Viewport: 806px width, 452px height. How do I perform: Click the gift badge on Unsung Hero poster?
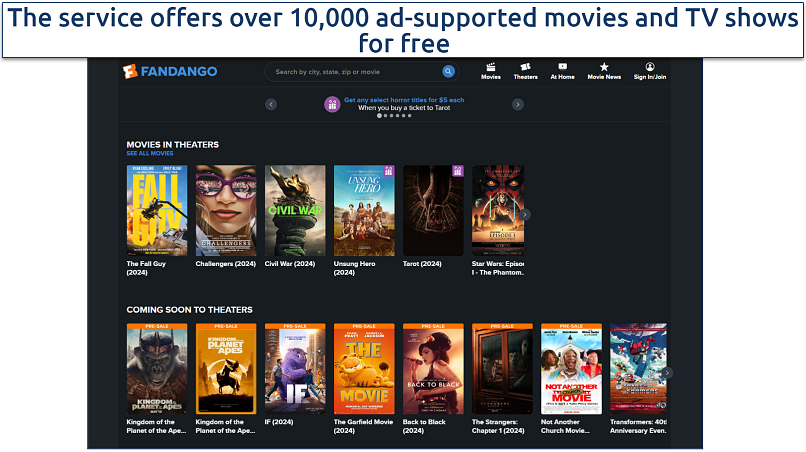389,171
